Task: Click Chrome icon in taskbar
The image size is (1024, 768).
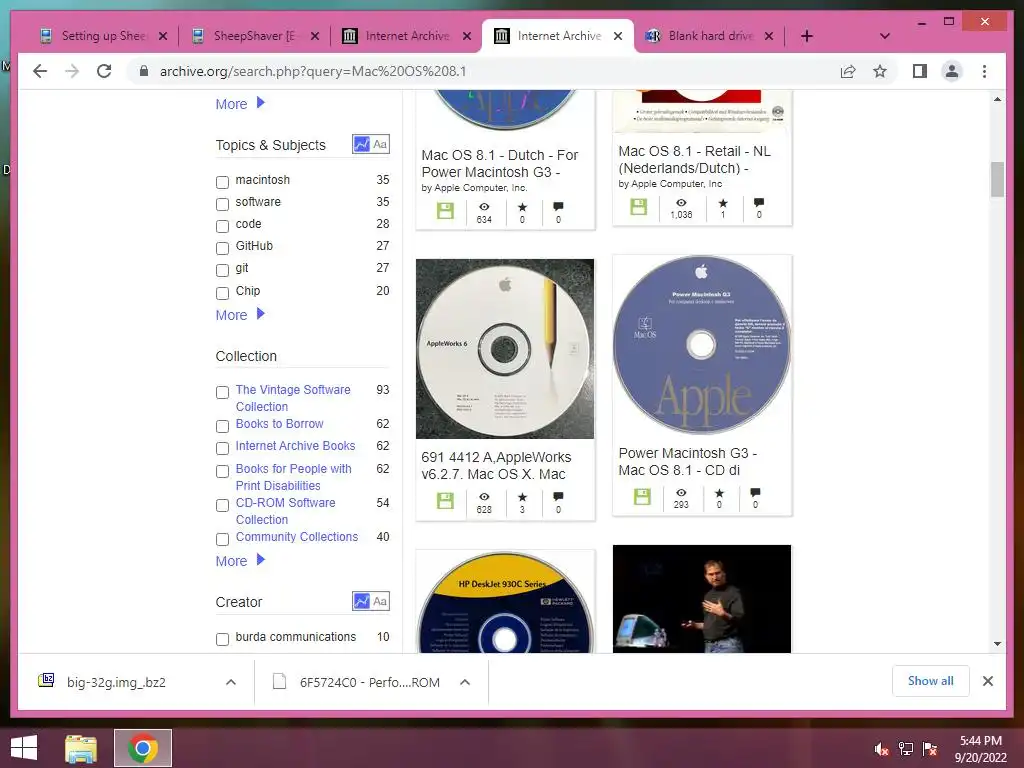Action: coord(142,748)
